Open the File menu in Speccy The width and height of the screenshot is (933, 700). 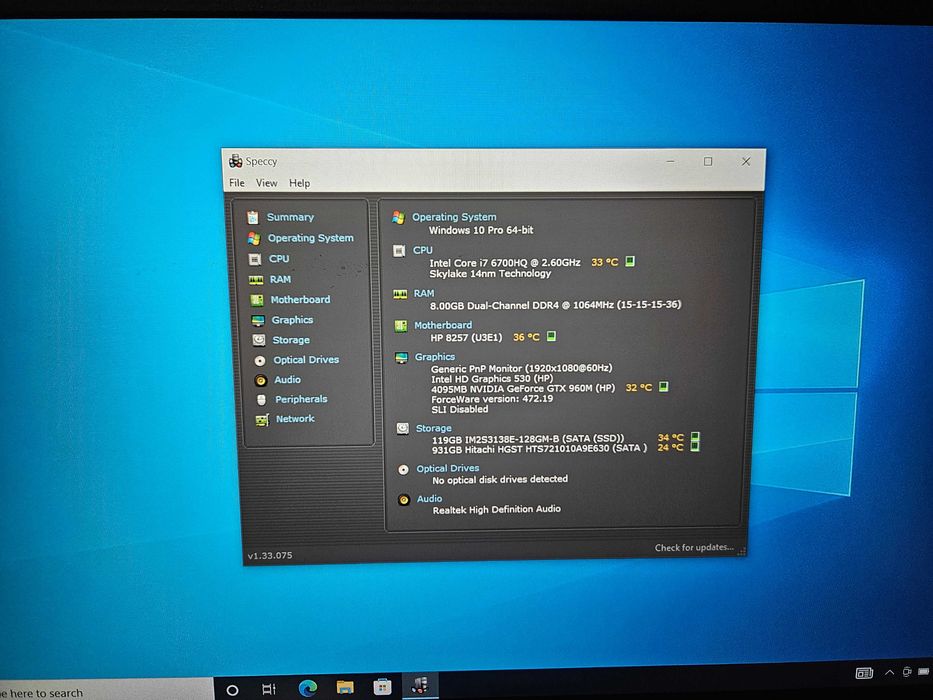coord(237,183)
